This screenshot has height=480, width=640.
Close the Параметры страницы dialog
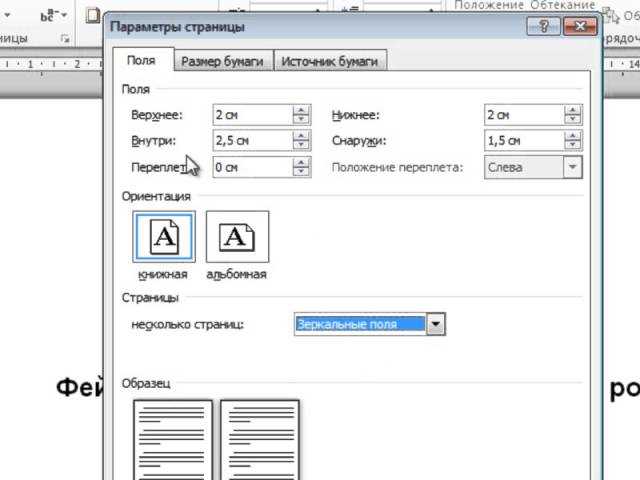pos(578,26)
